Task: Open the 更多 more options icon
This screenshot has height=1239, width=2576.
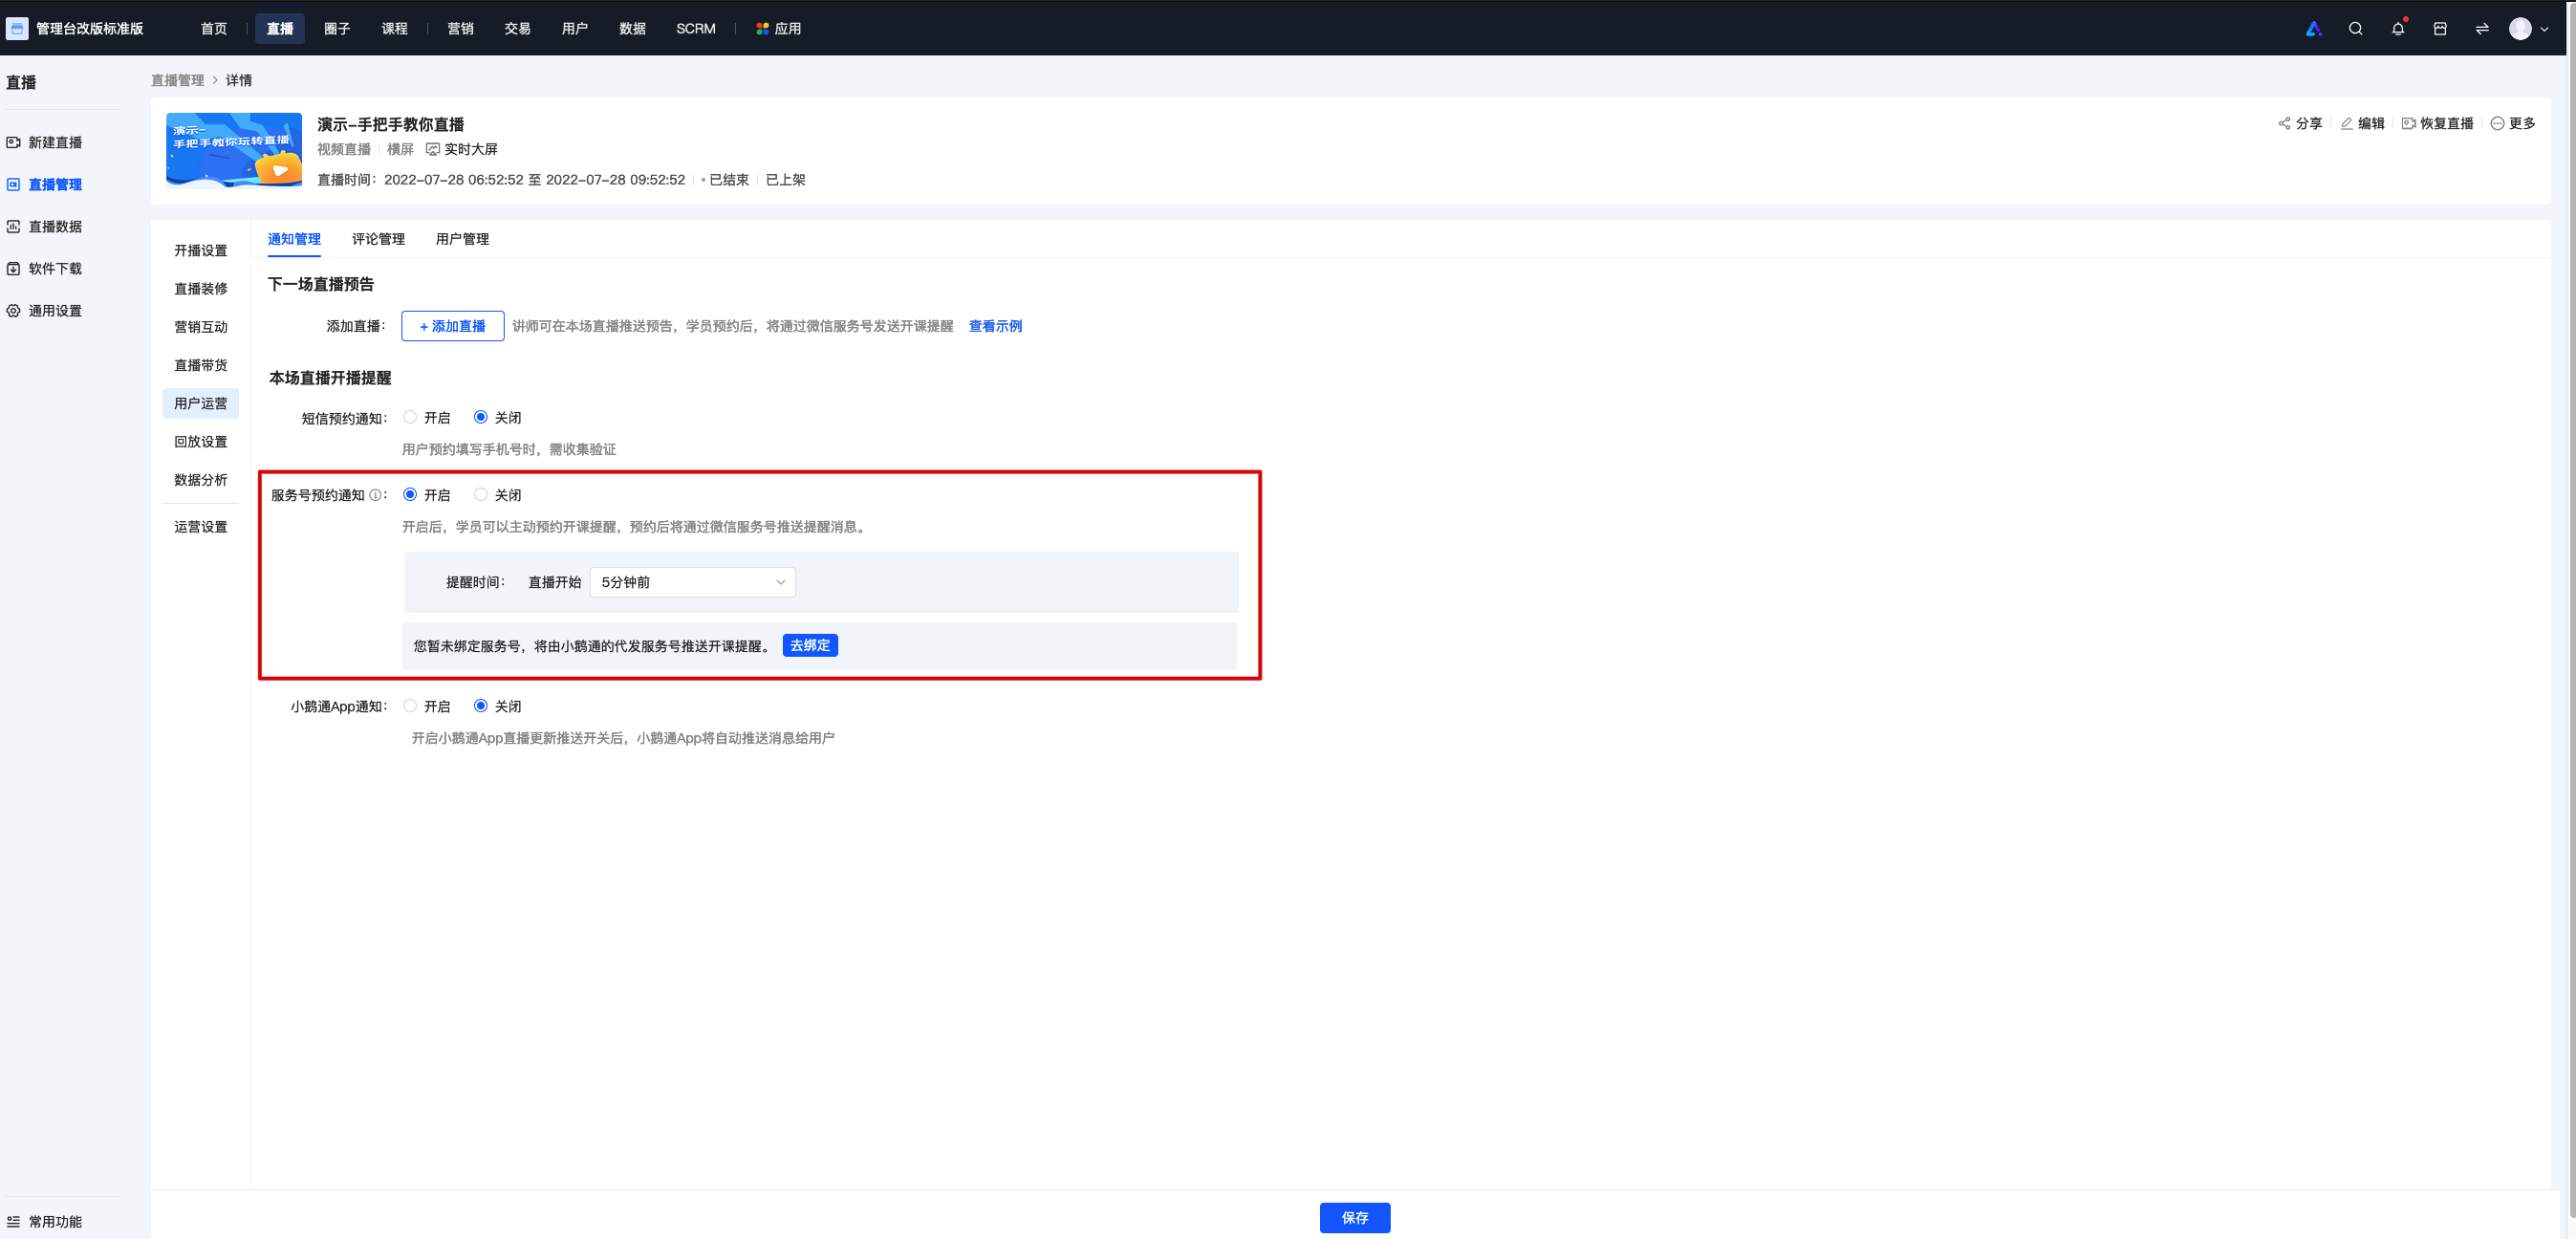Action: point(2497,124)
